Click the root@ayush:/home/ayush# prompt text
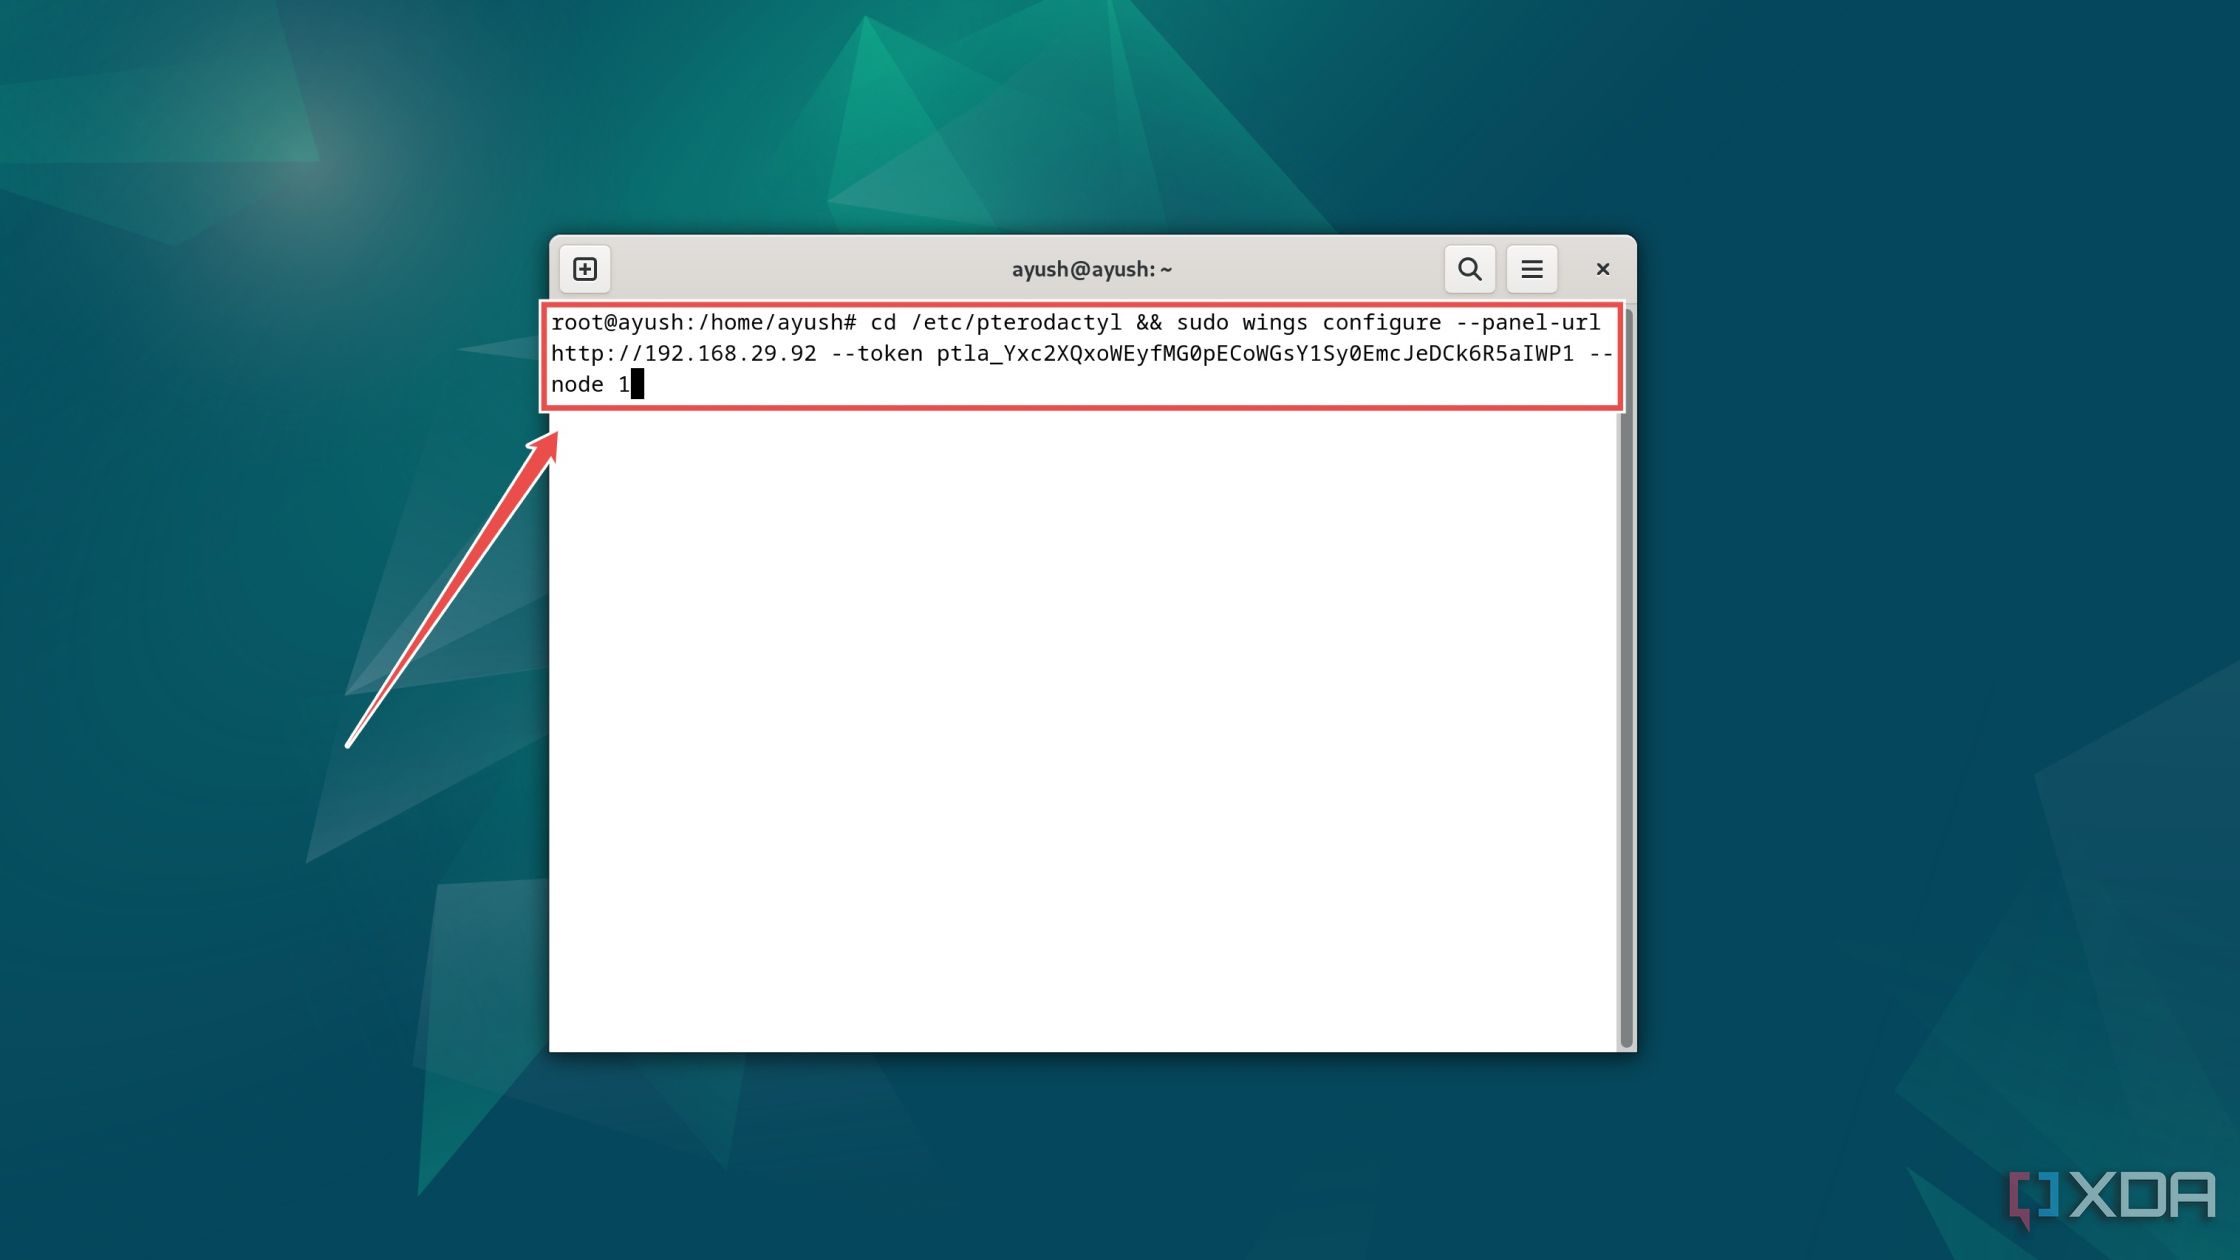2240x1260 pixels. point(703,323)
